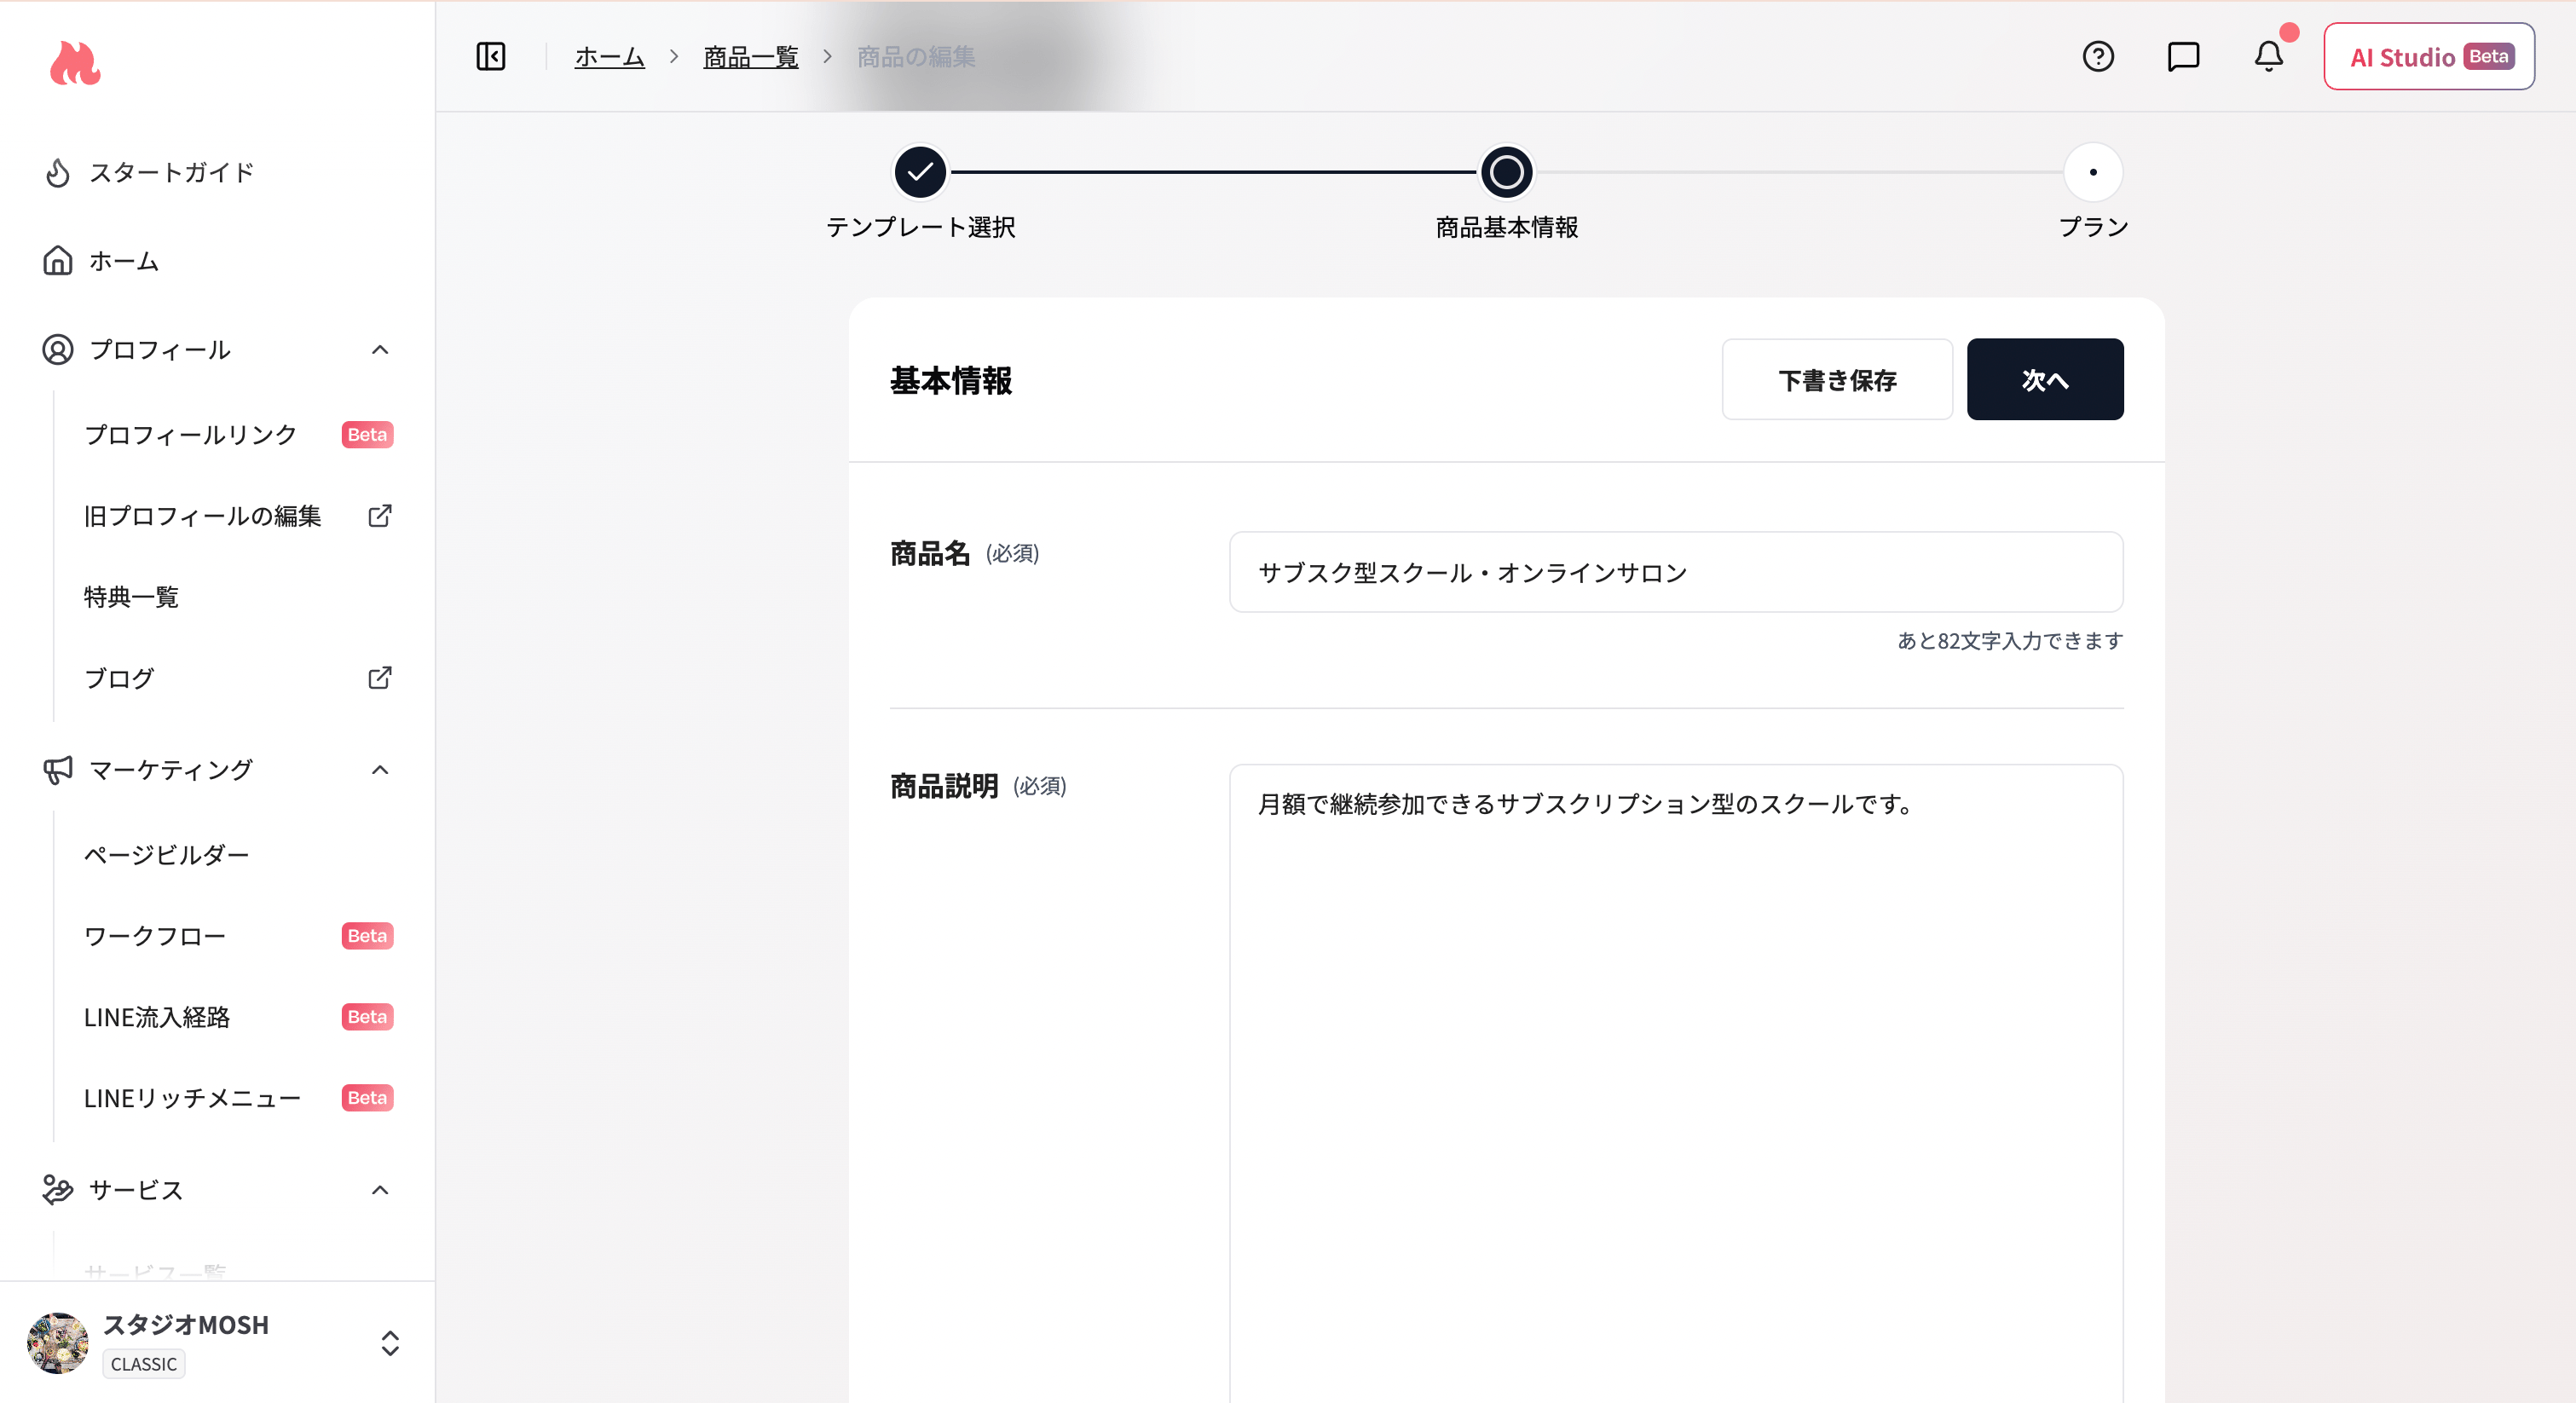Collapse the マーケティング section chevron

point(380,770)
